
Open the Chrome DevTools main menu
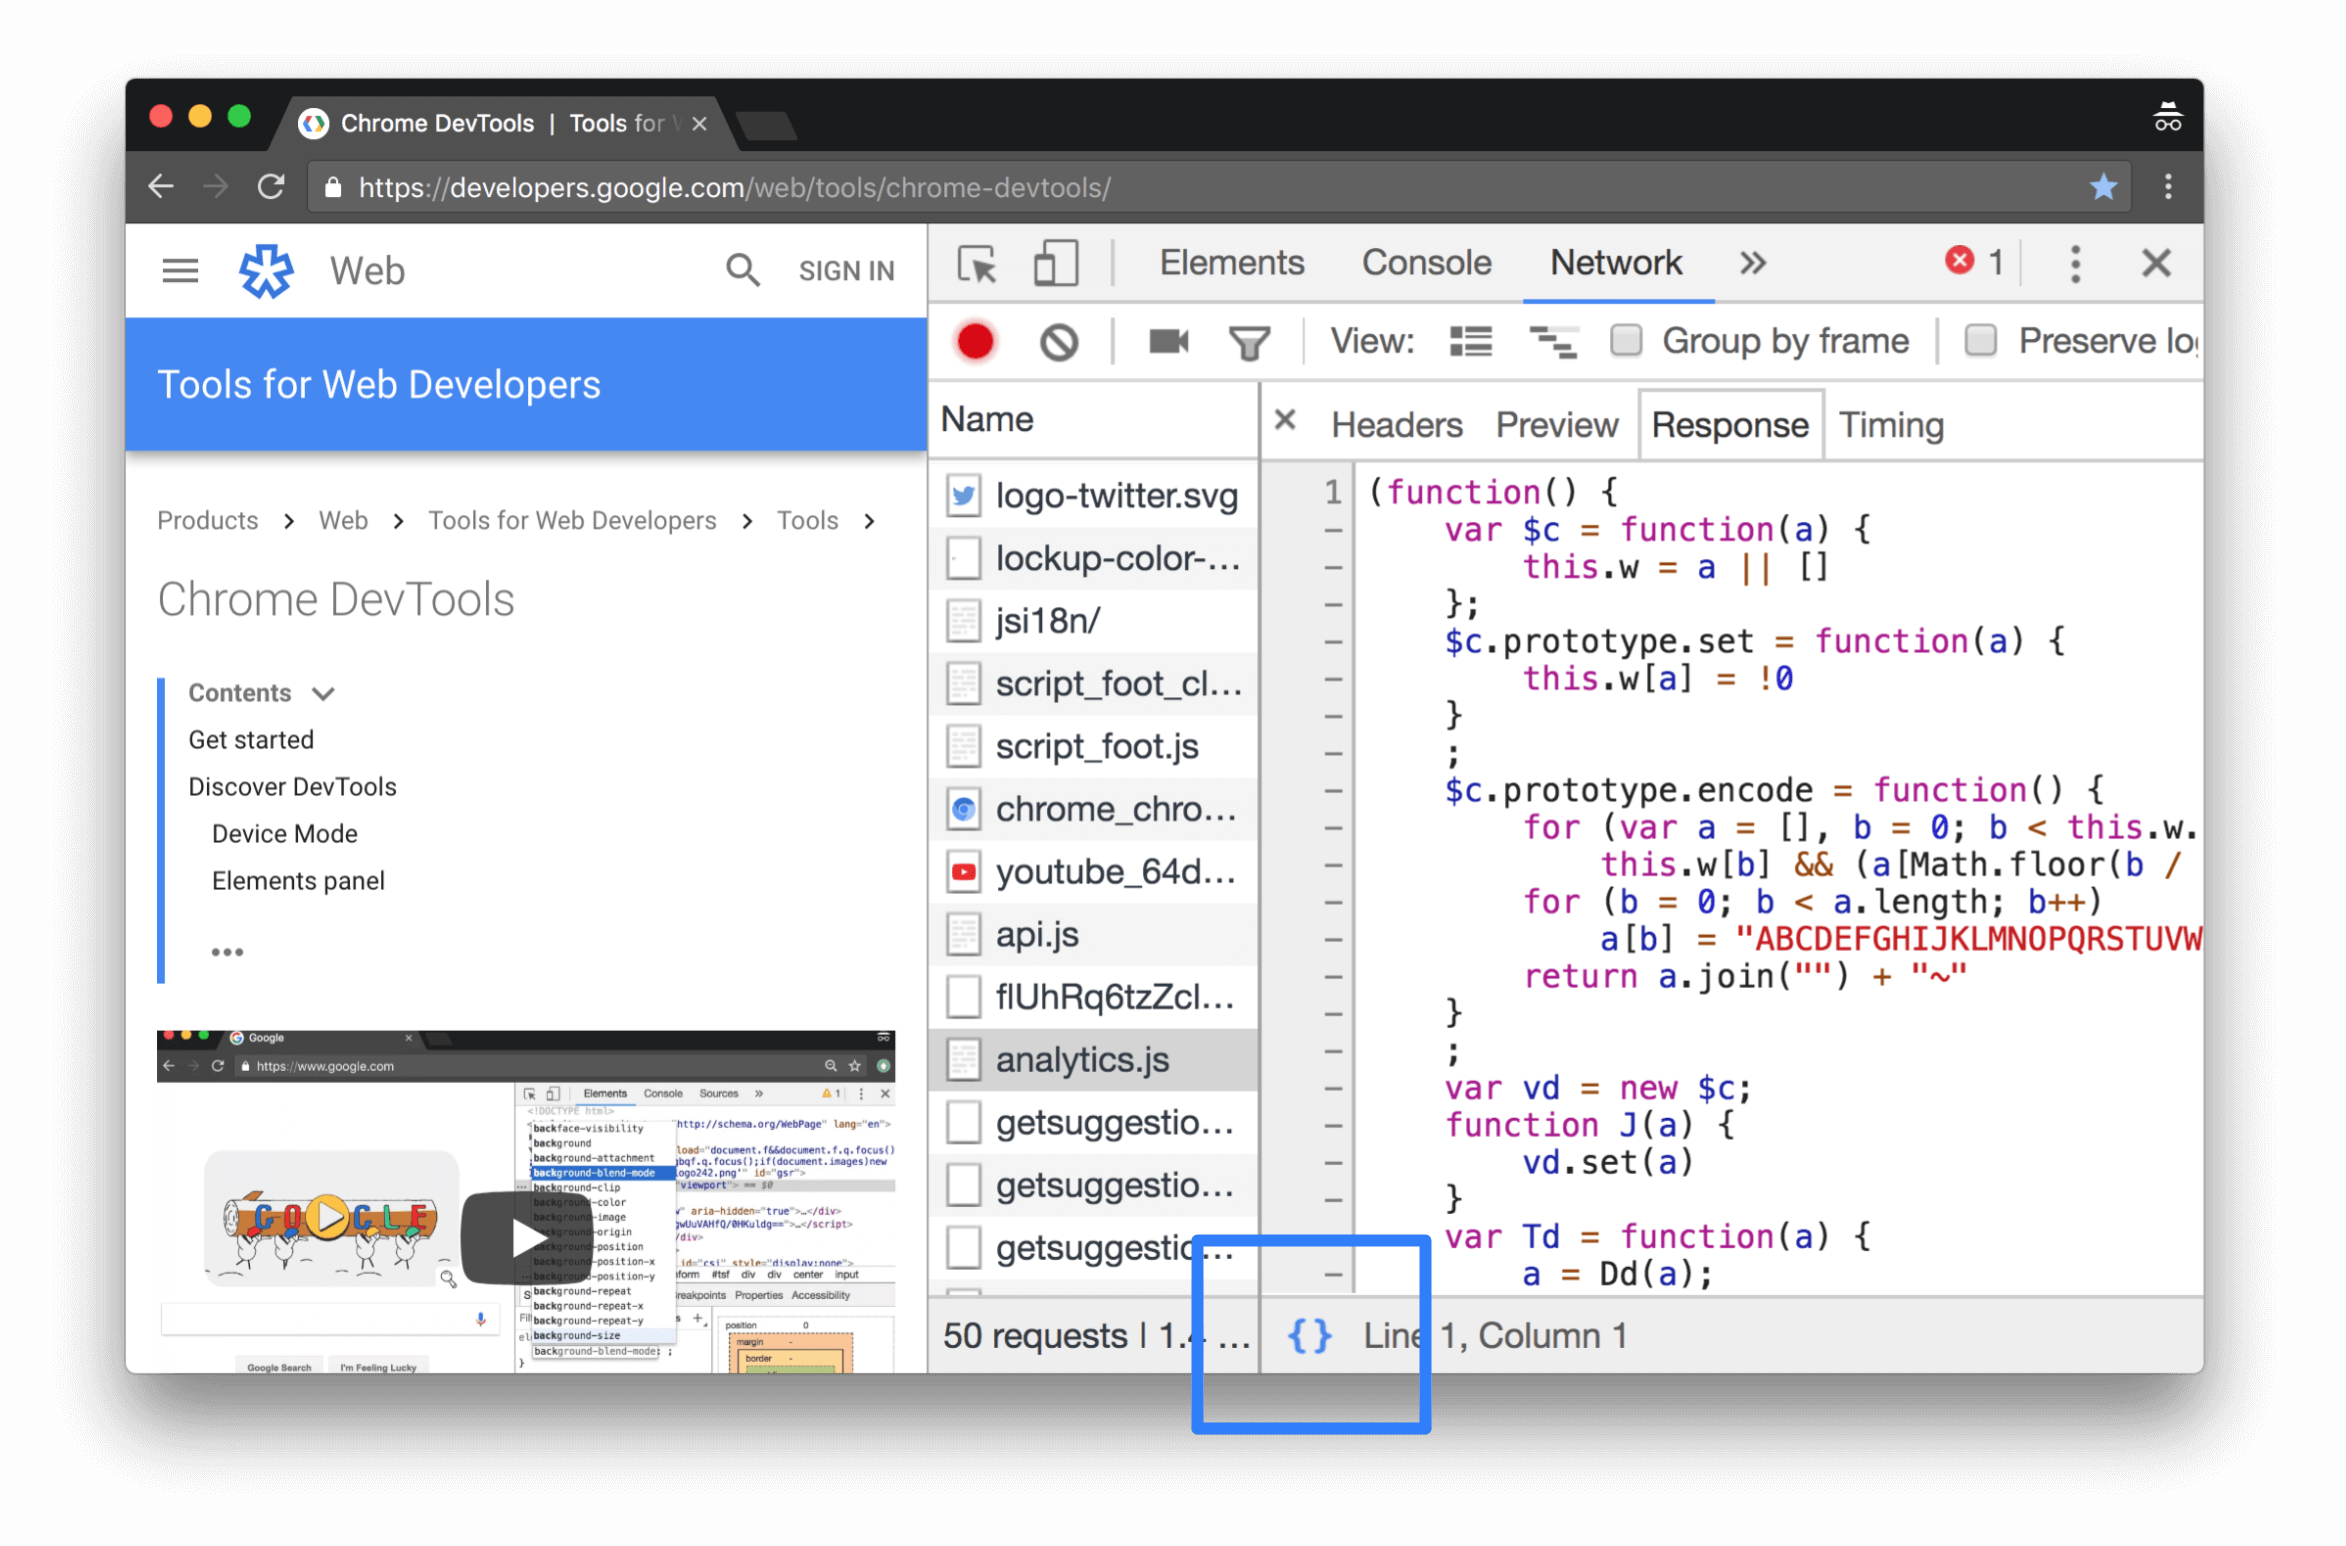[2073, 264]
